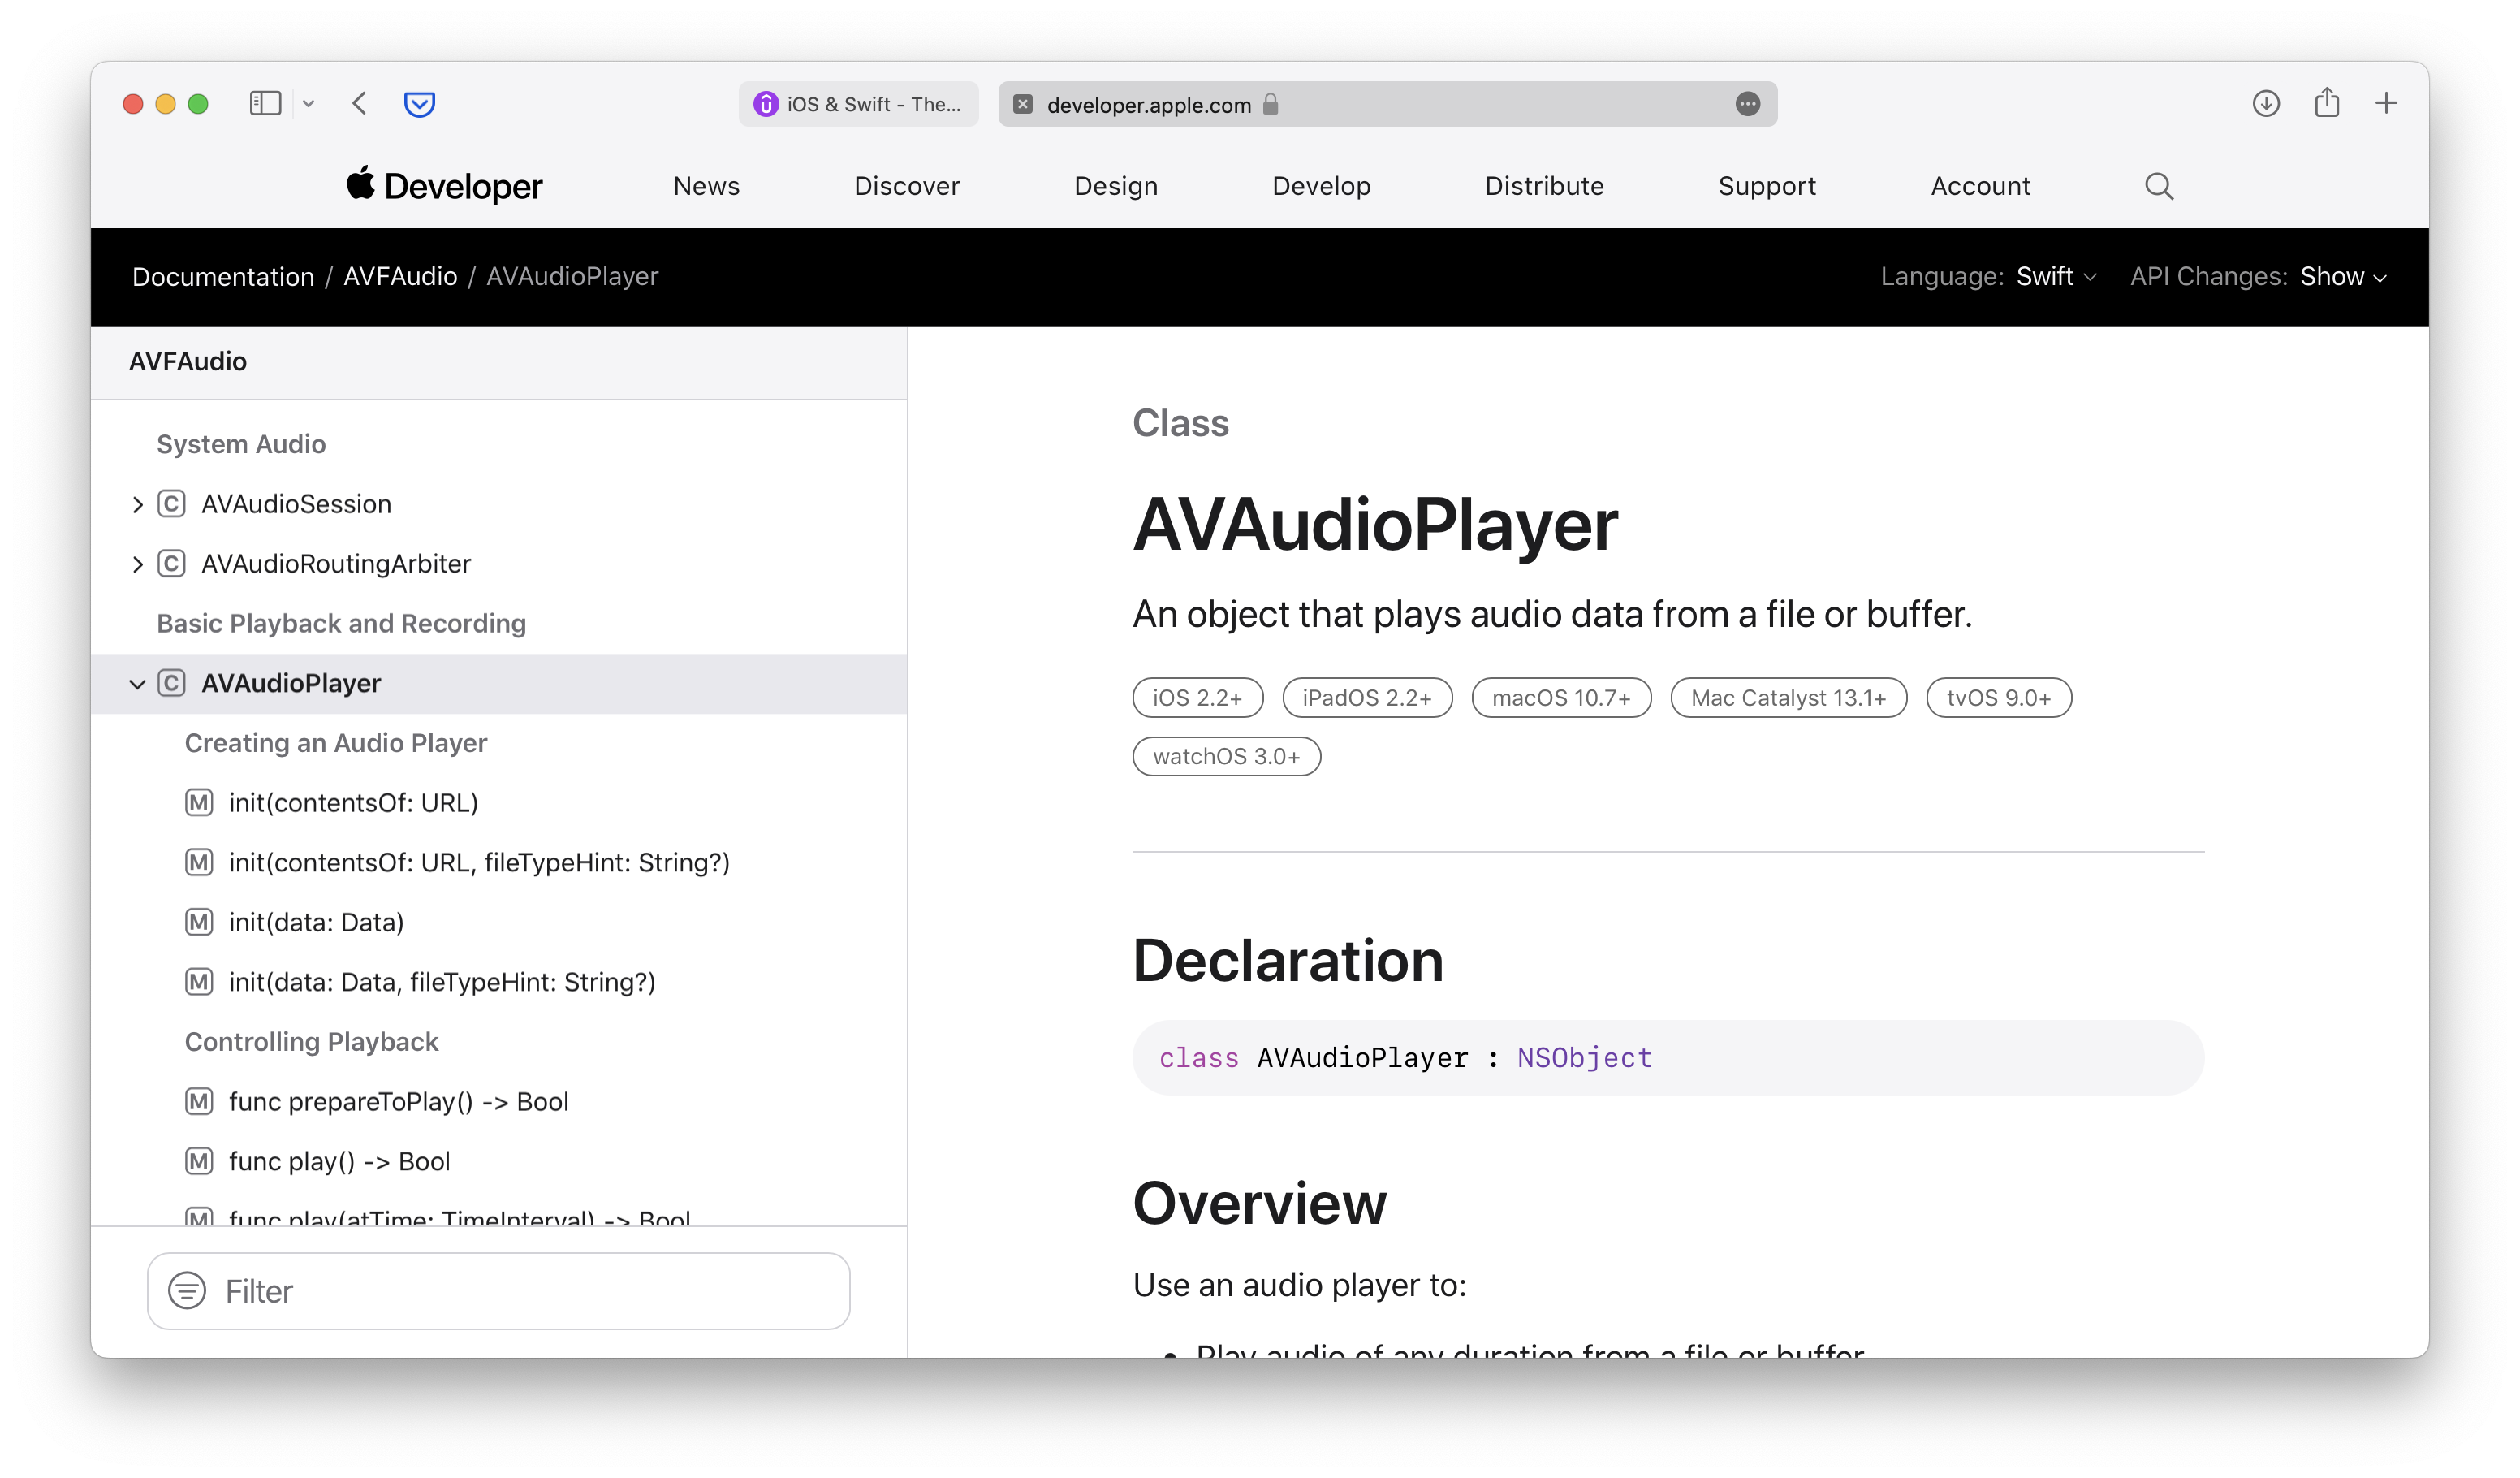Collapse the AVAudioPlayer tree item
Image resolution: width=2520 pixels, height=1478 pixels.
point(138,684)
